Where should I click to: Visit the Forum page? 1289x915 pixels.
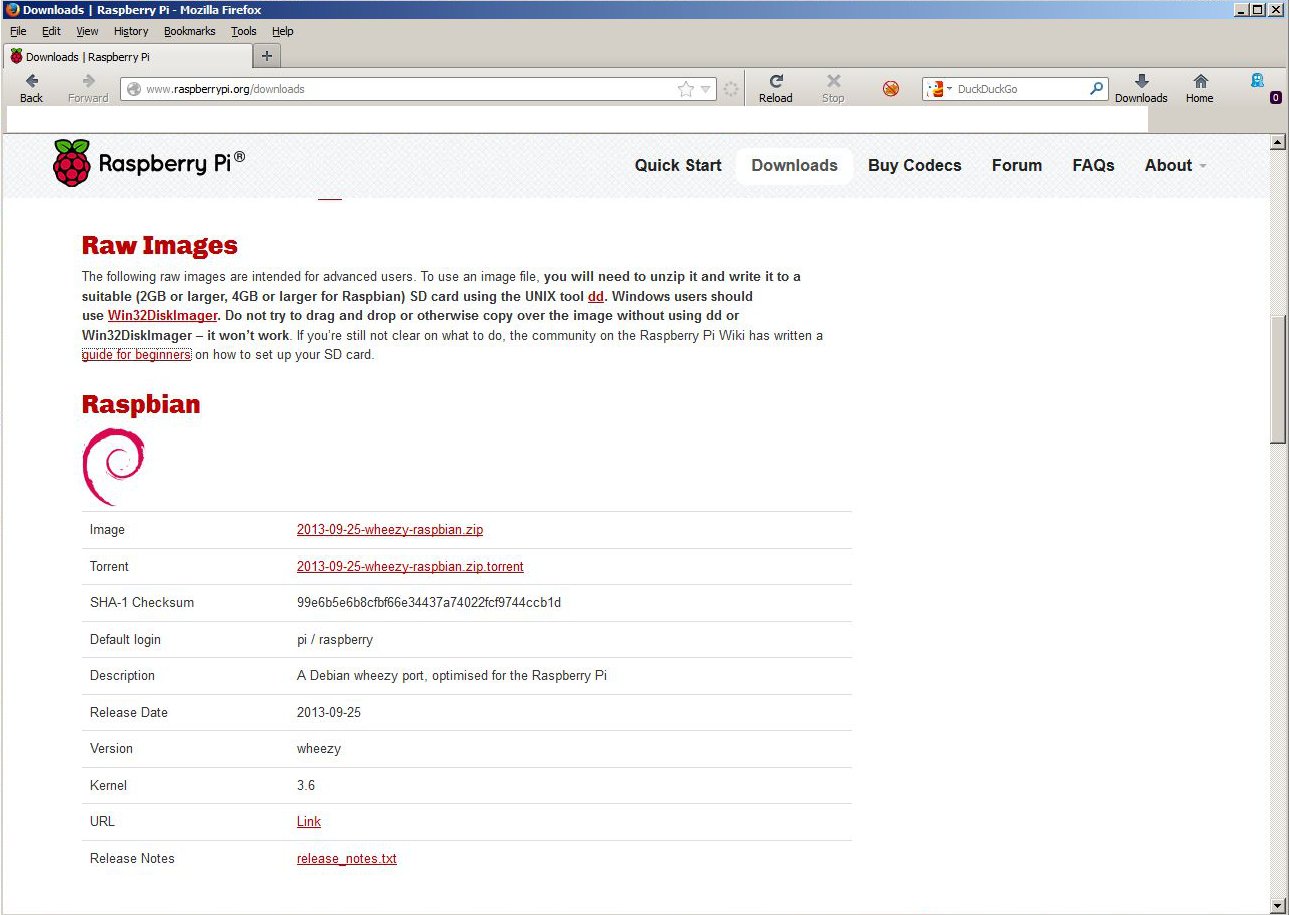[x=1017, y=165]
